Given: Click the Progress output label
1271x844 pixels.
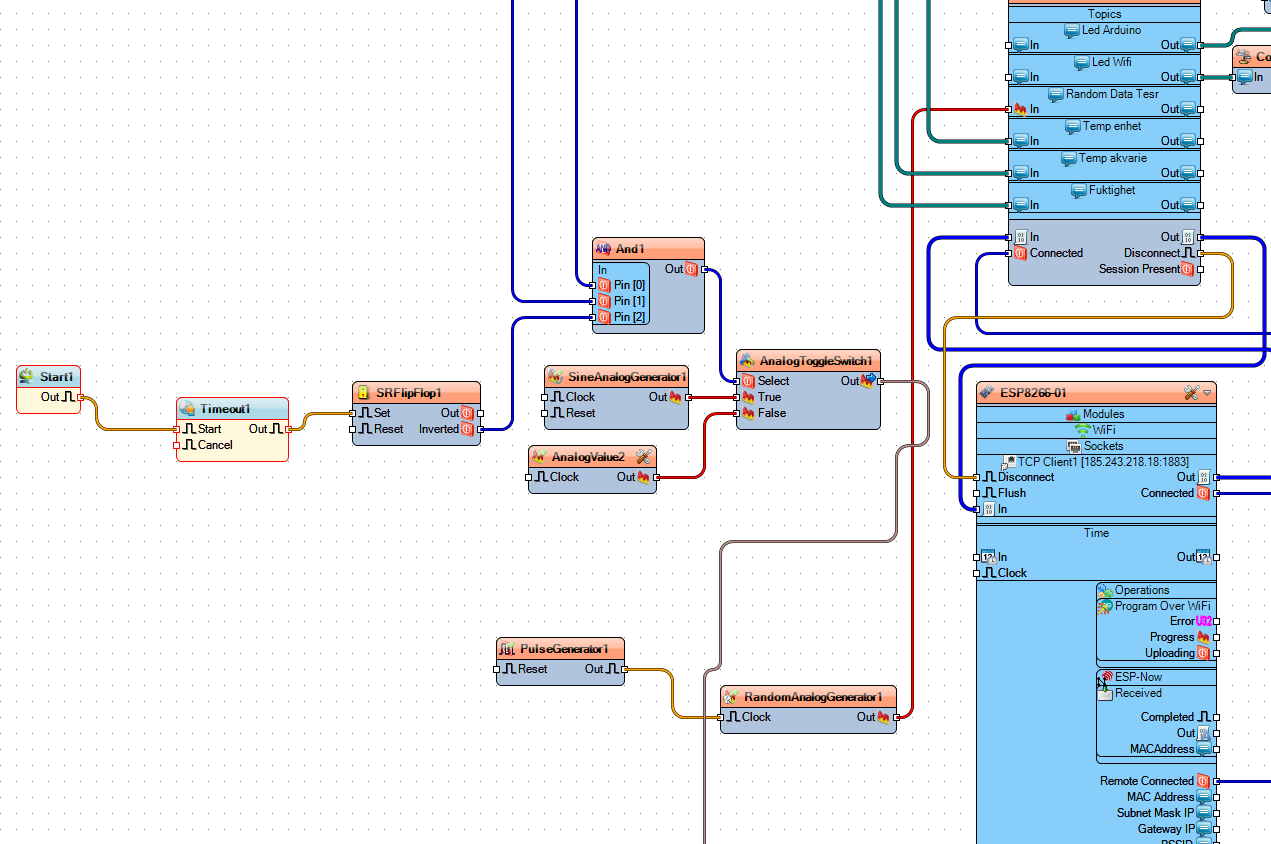Looking at the screenshot, I should click(1172, 637).
